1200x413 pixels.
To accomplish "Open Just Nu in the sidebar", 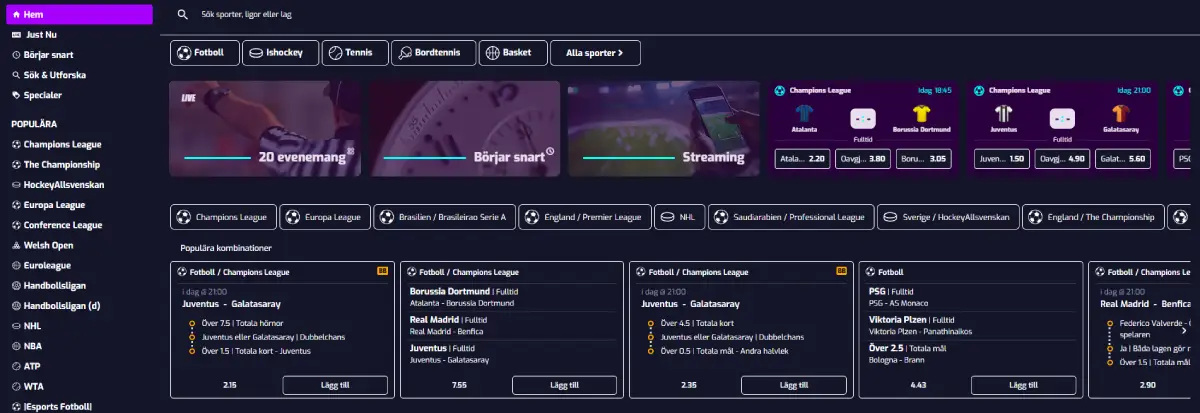I will pyautogui.click(x=41, y=34).
